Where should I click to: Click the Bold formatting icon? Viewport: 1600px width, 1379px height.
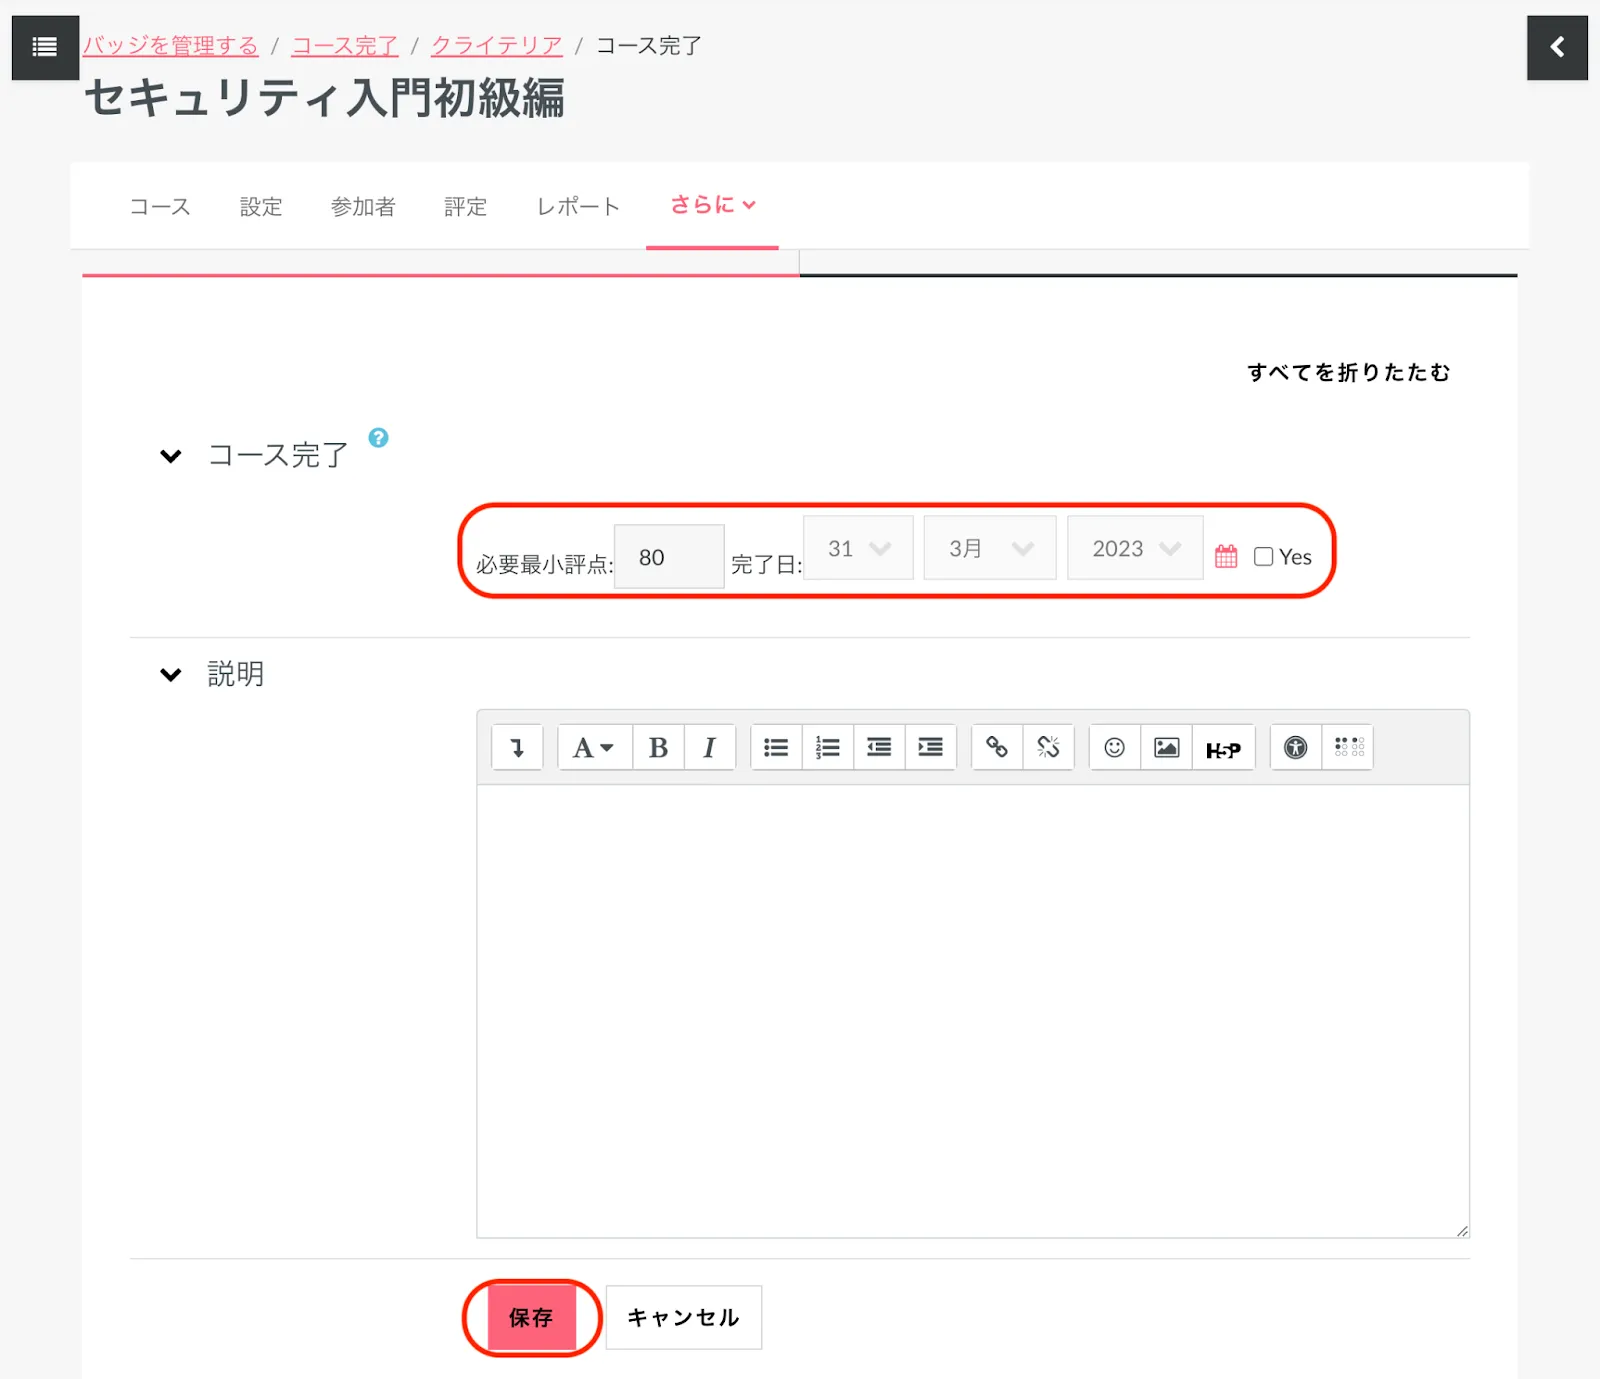(658, 748)
